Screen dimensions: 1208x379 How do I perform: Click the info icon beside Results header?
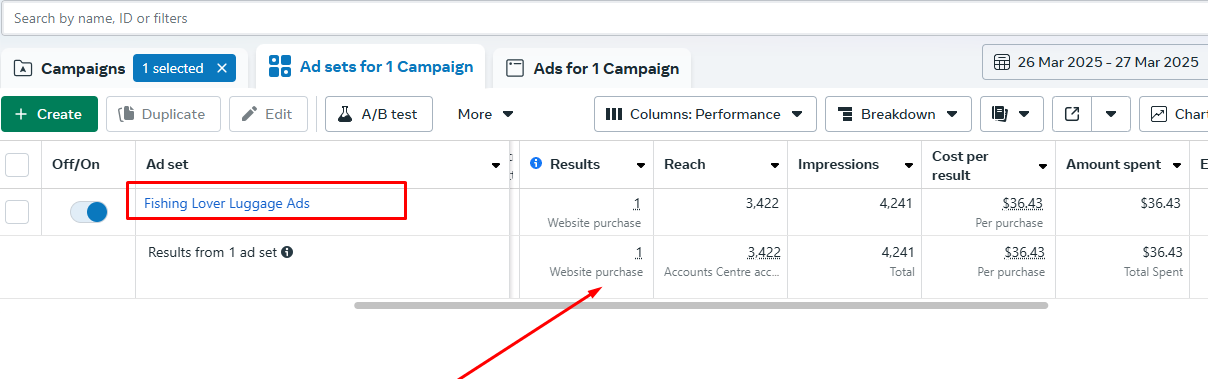click(536, 164)
